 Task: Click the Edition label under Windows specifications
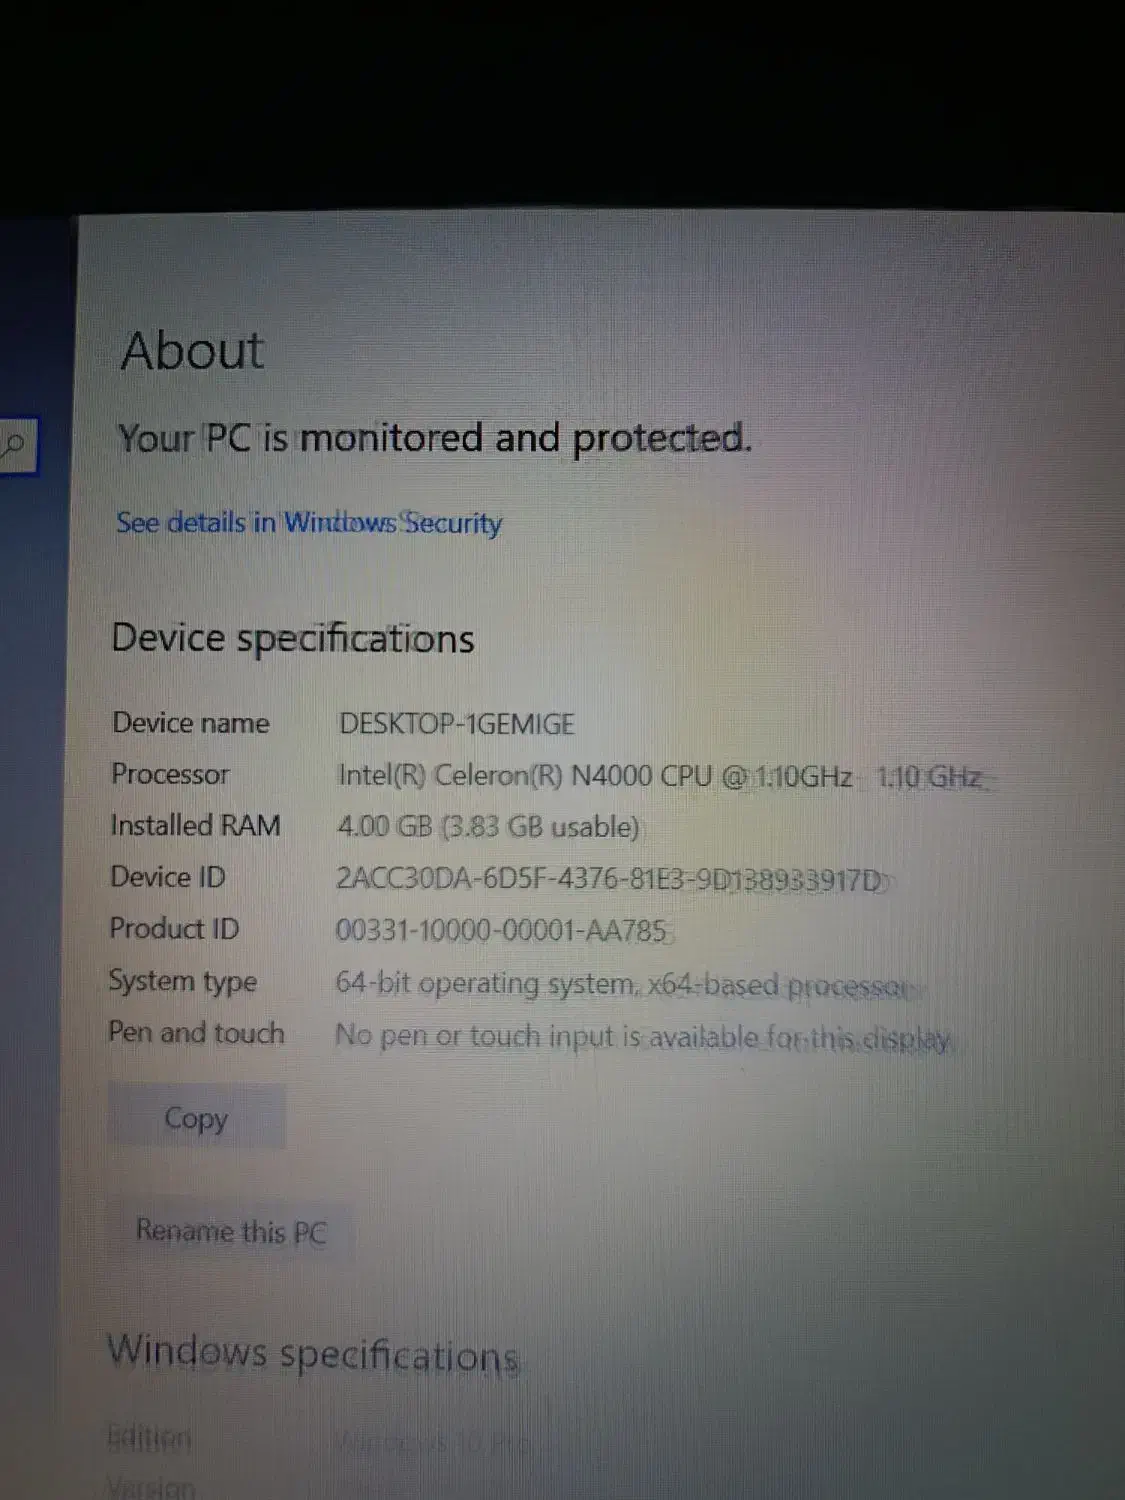[149, 1438]
